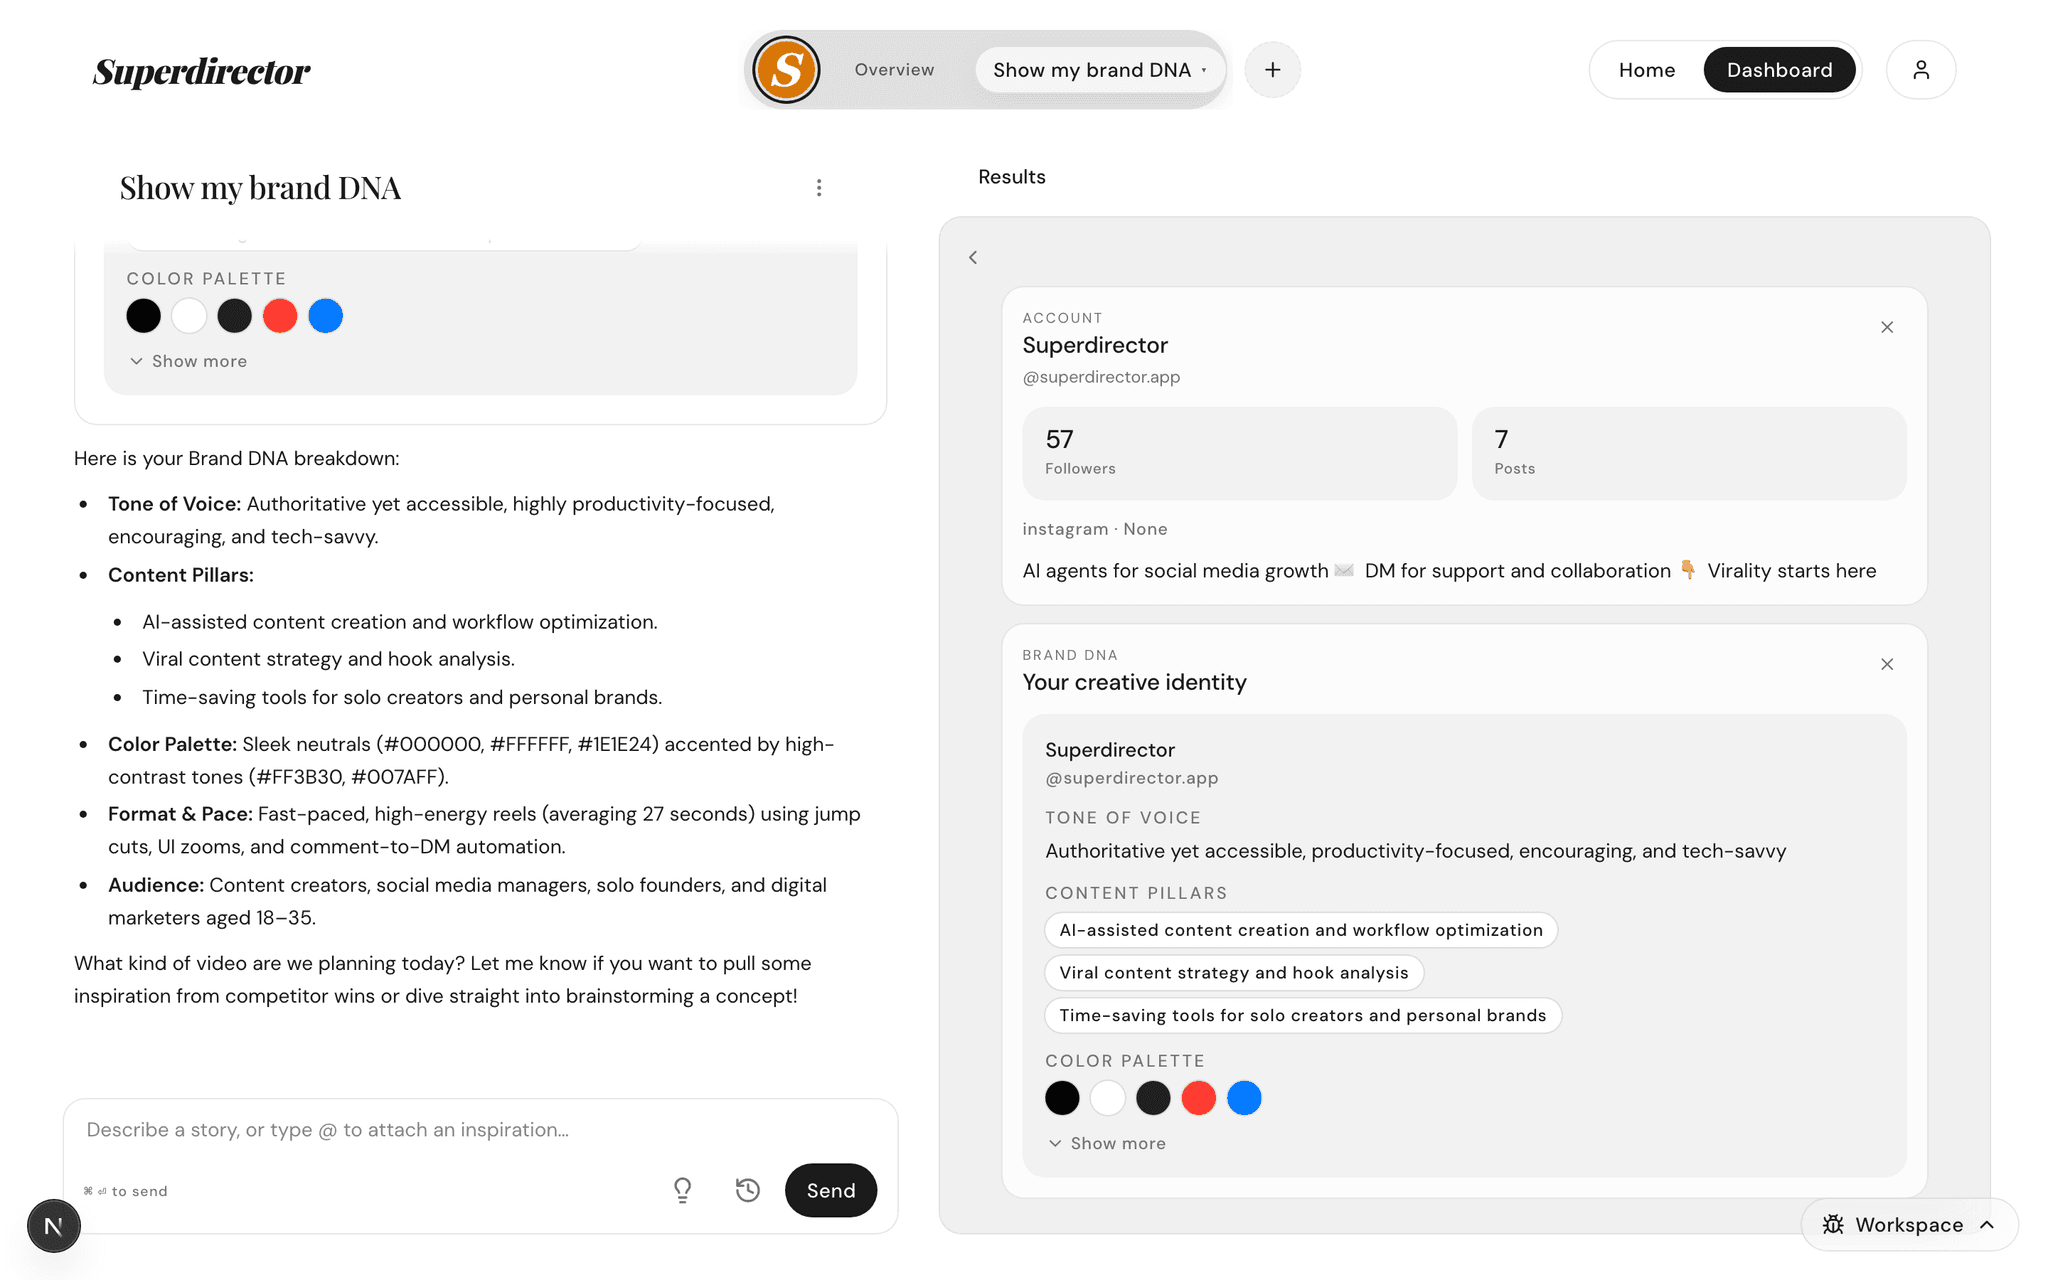Screen dimensions: 2048x1280
Task: Select the Show my brand DNA tab
Action: click(x=1100, y=70)
